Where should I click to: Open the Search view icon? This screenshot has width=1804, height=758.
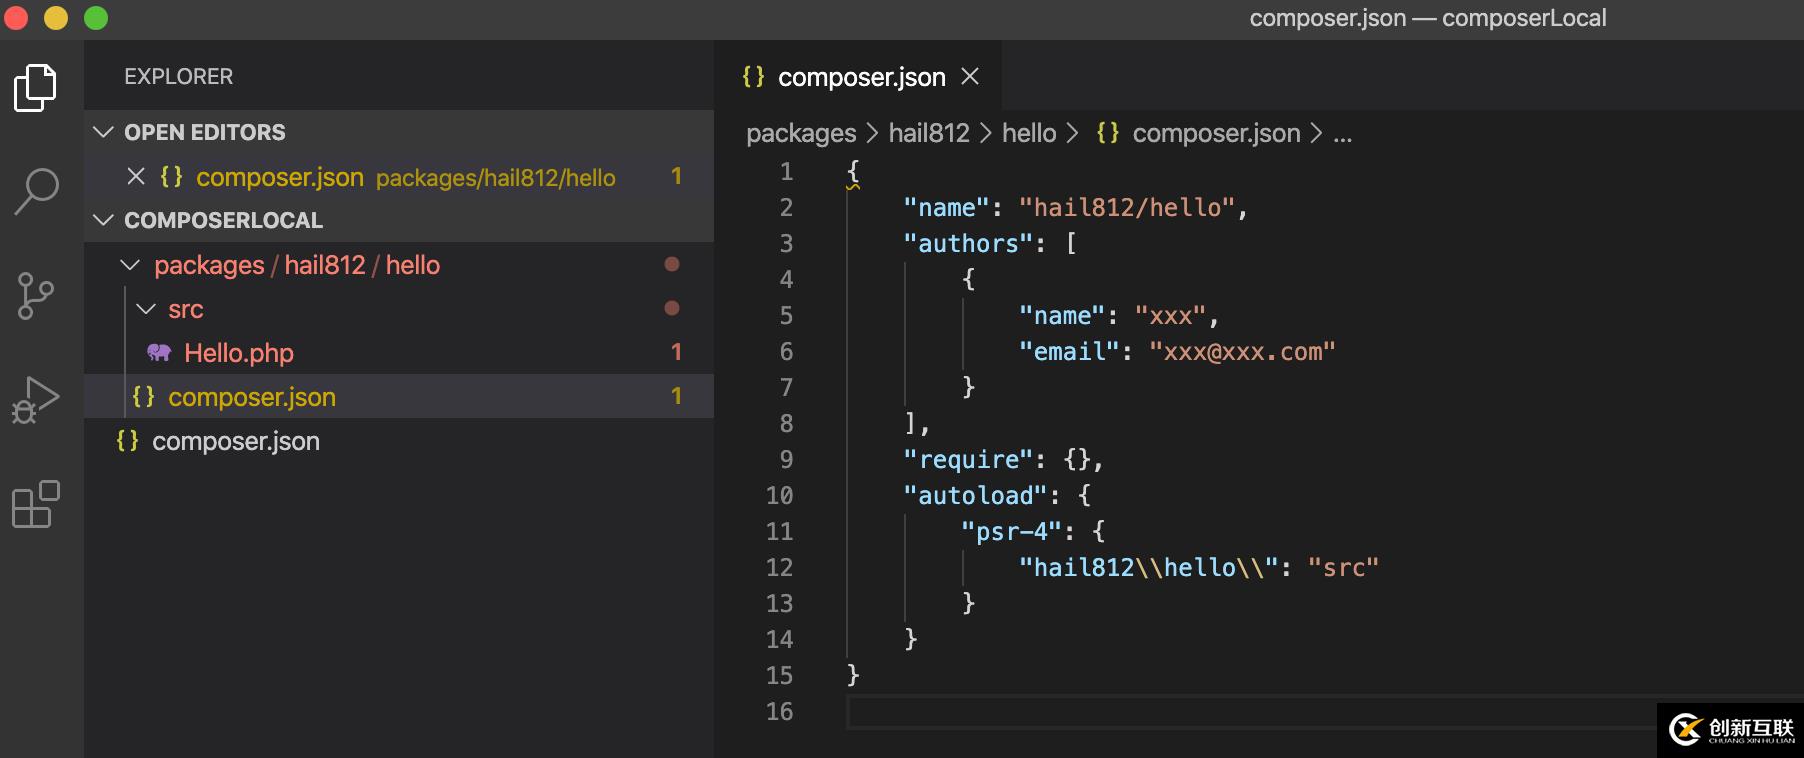click(36, 191)
